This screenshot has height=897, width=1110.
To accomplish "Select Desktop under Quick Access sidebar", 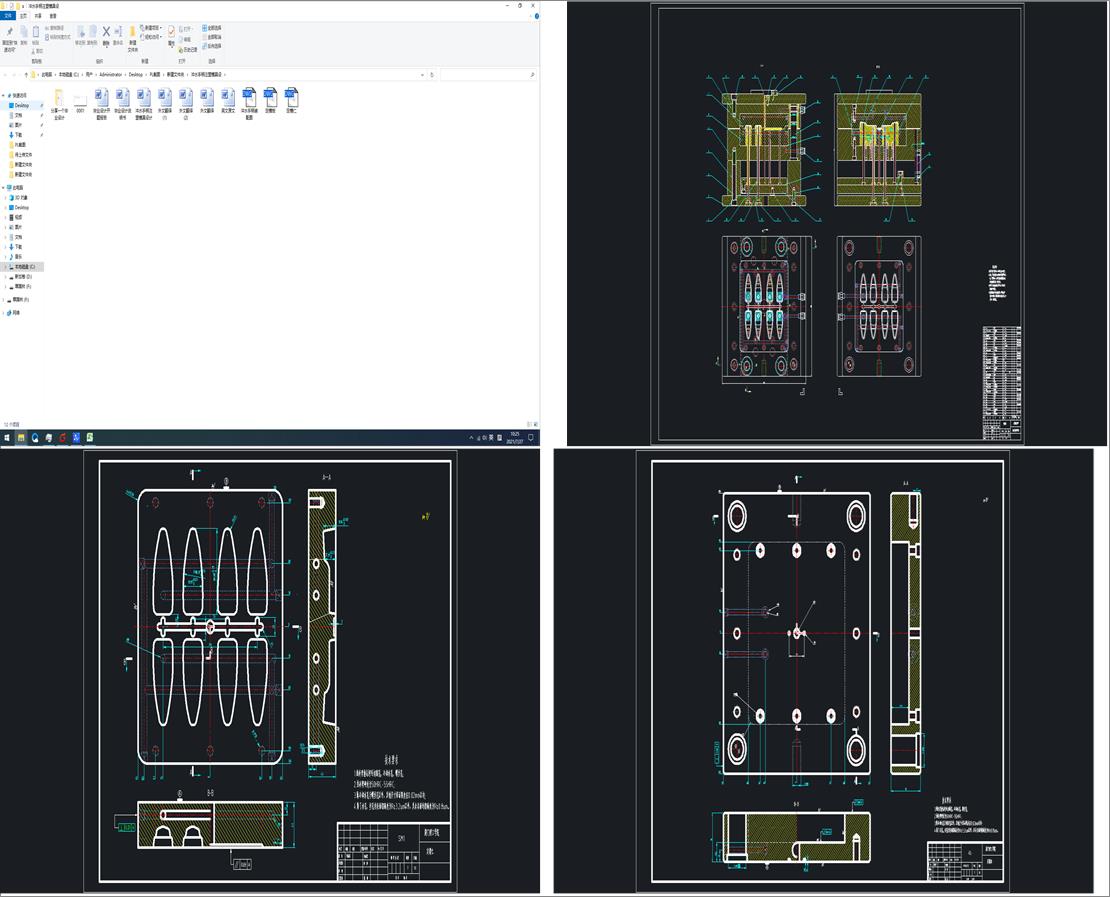I will (22, 105).
